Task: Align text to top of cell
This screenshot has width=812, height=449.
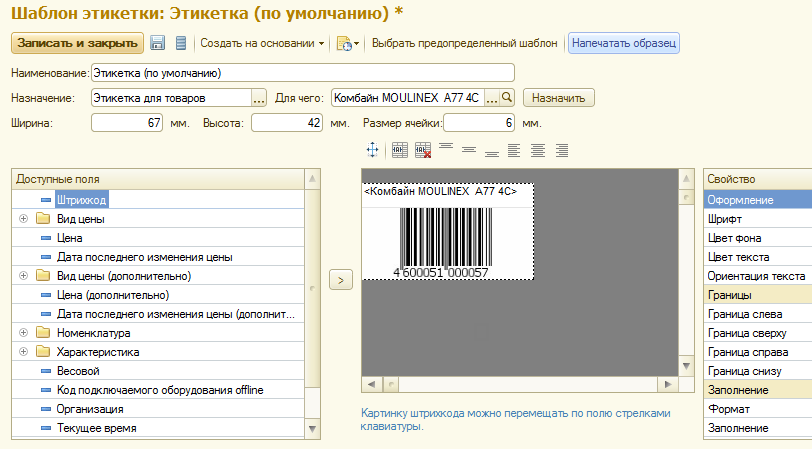Action: tap(446, 147)
